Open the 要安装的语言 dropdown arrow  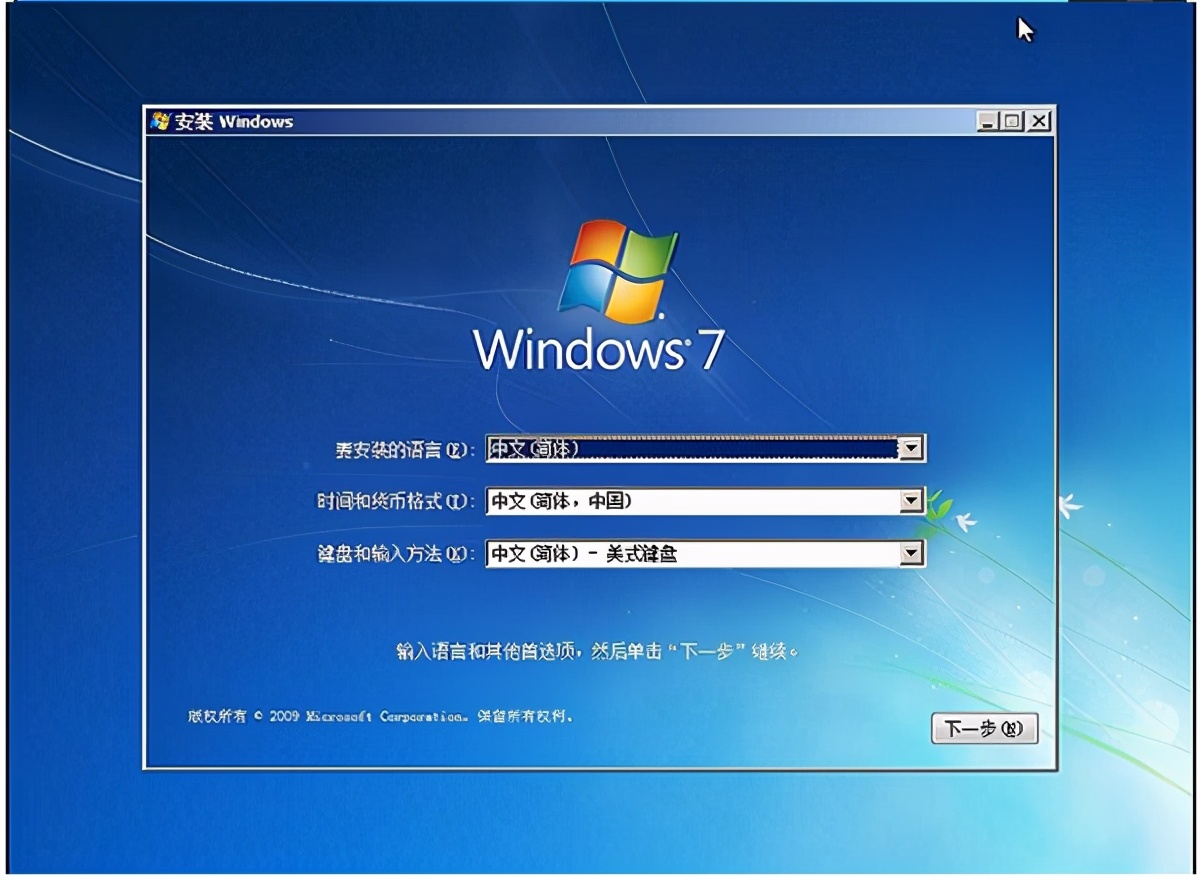911,449
